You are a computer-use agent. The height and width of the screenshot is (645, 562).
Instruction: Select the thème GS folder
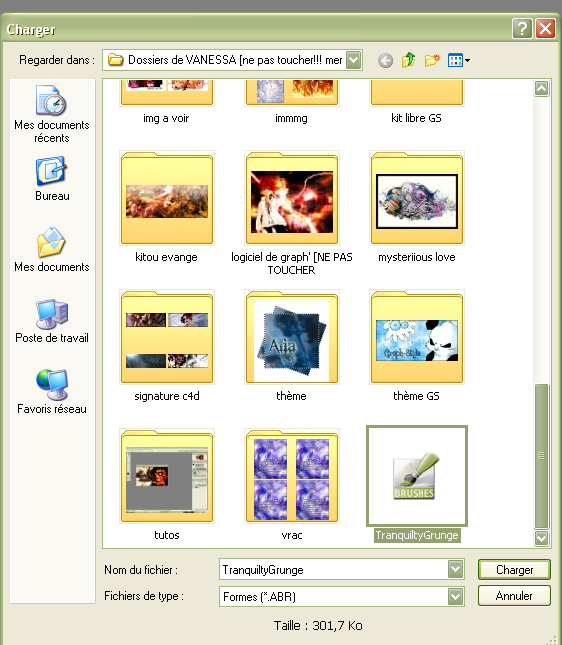pos(417,346)
